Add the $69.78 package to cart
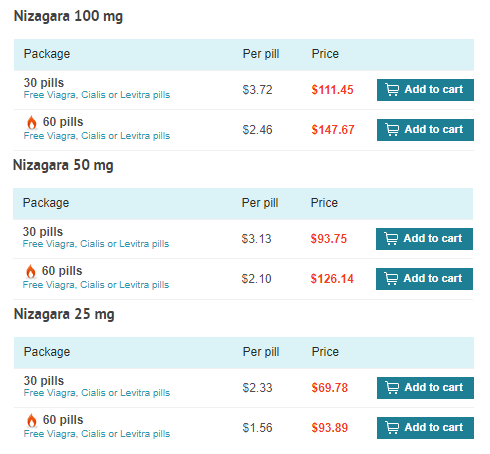This screenshot has height=454, width=490. click(425, 388)
